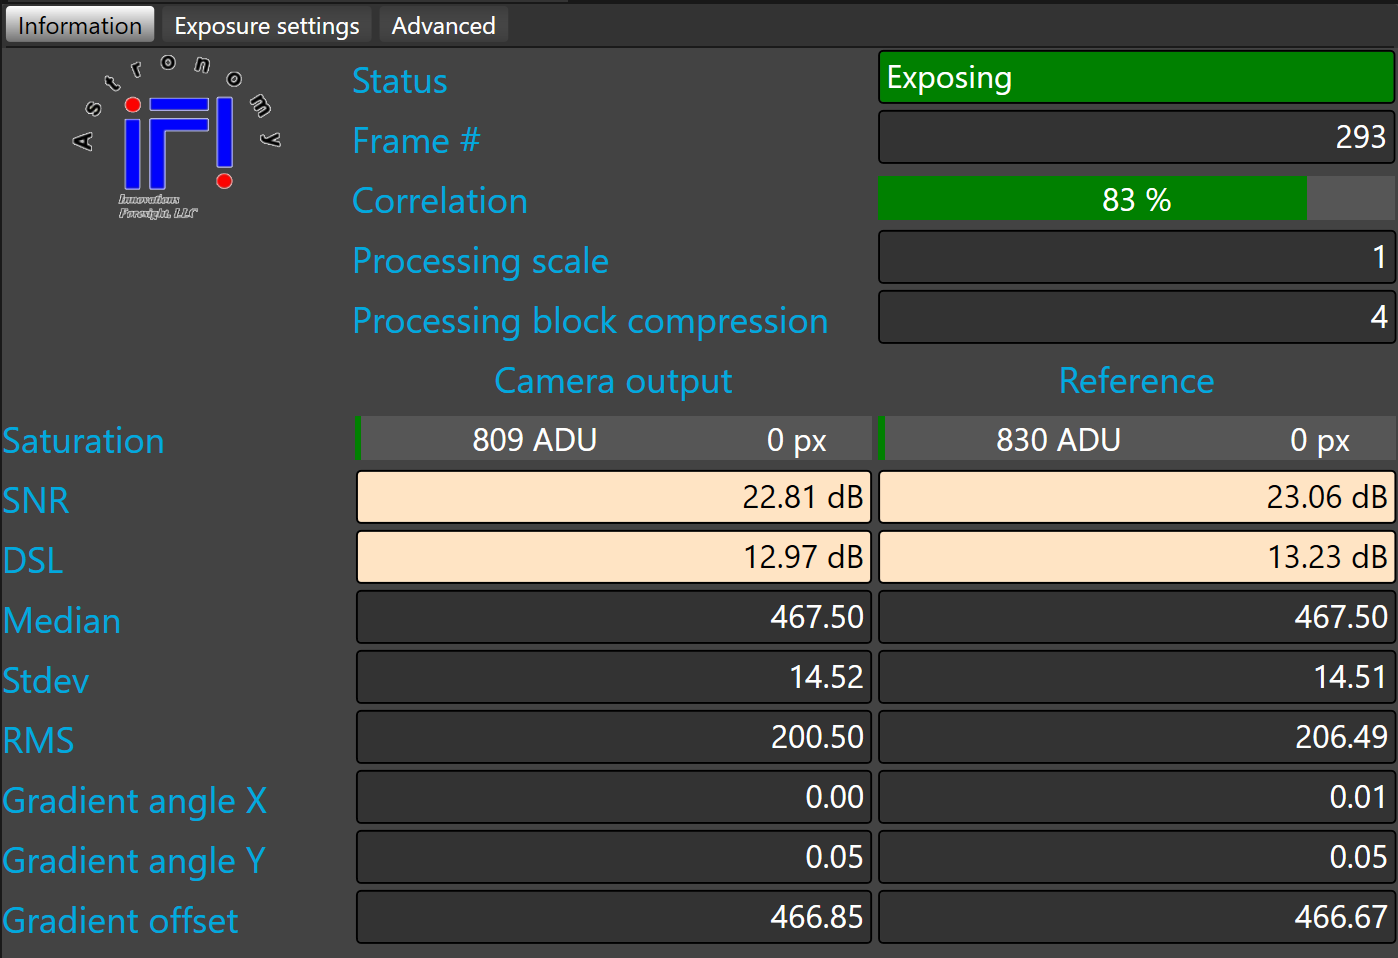Screen dimensions: 1398x958
Task: Select camera output Gradient offset 466.85
Action: click(x=614, y=917)
